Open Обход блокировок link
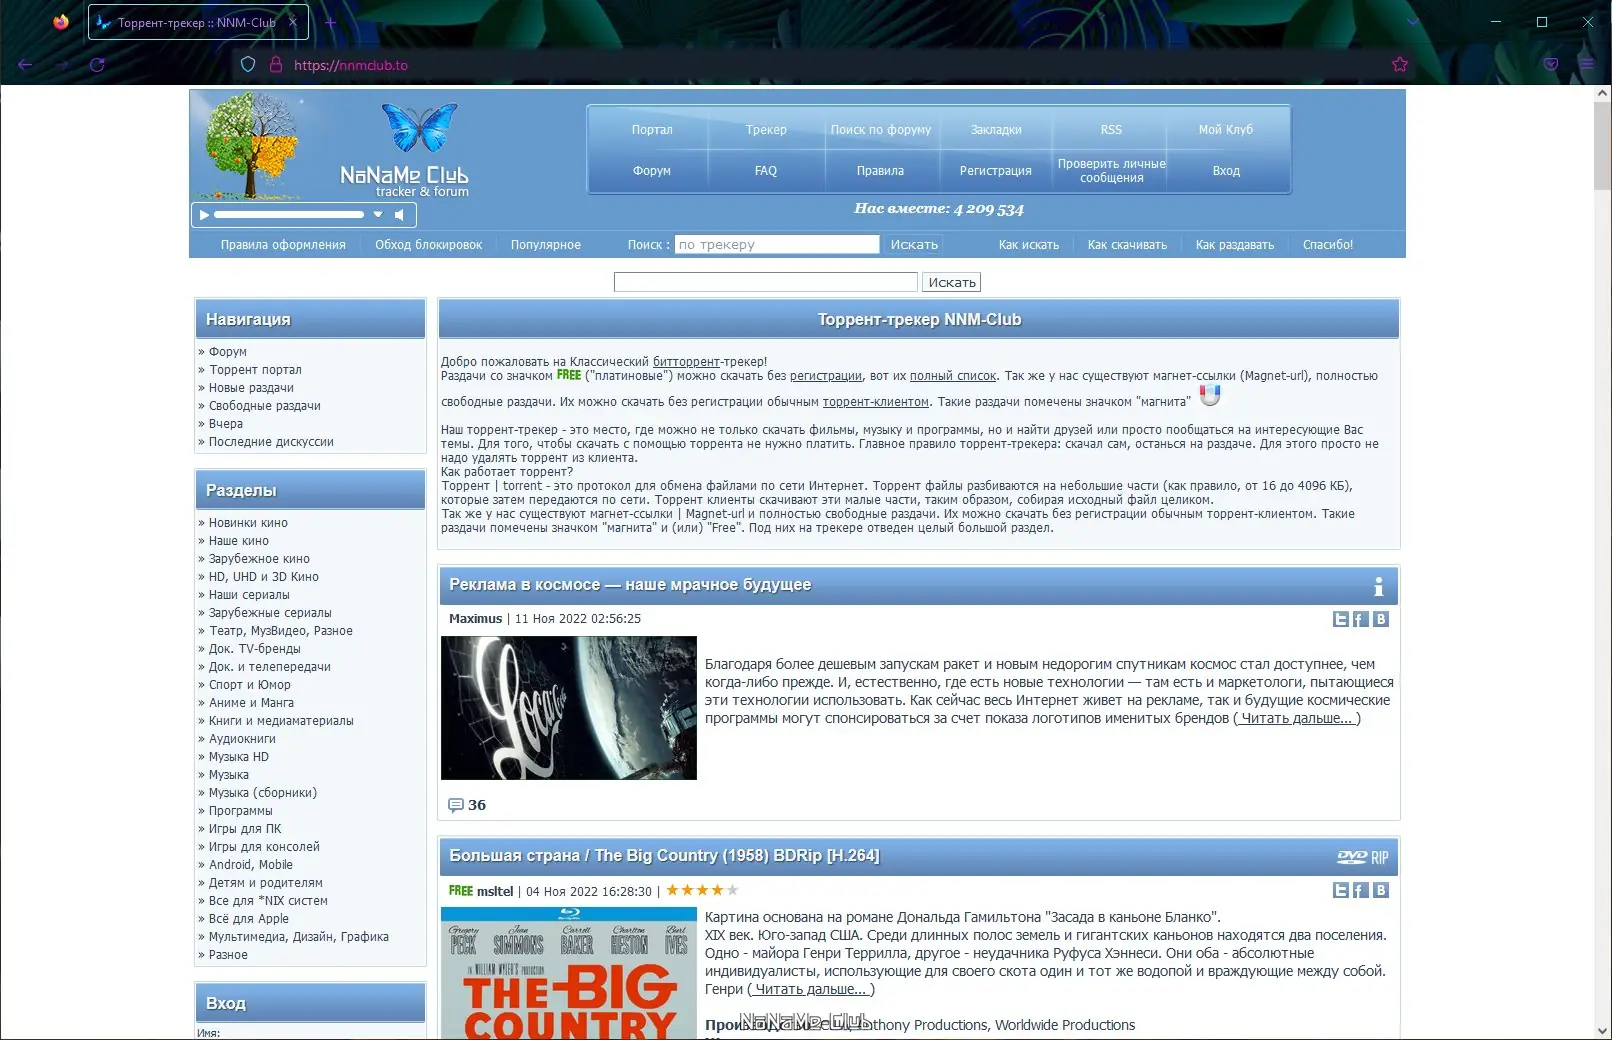Screen dimensions: 1612x1040 point(428,245)
